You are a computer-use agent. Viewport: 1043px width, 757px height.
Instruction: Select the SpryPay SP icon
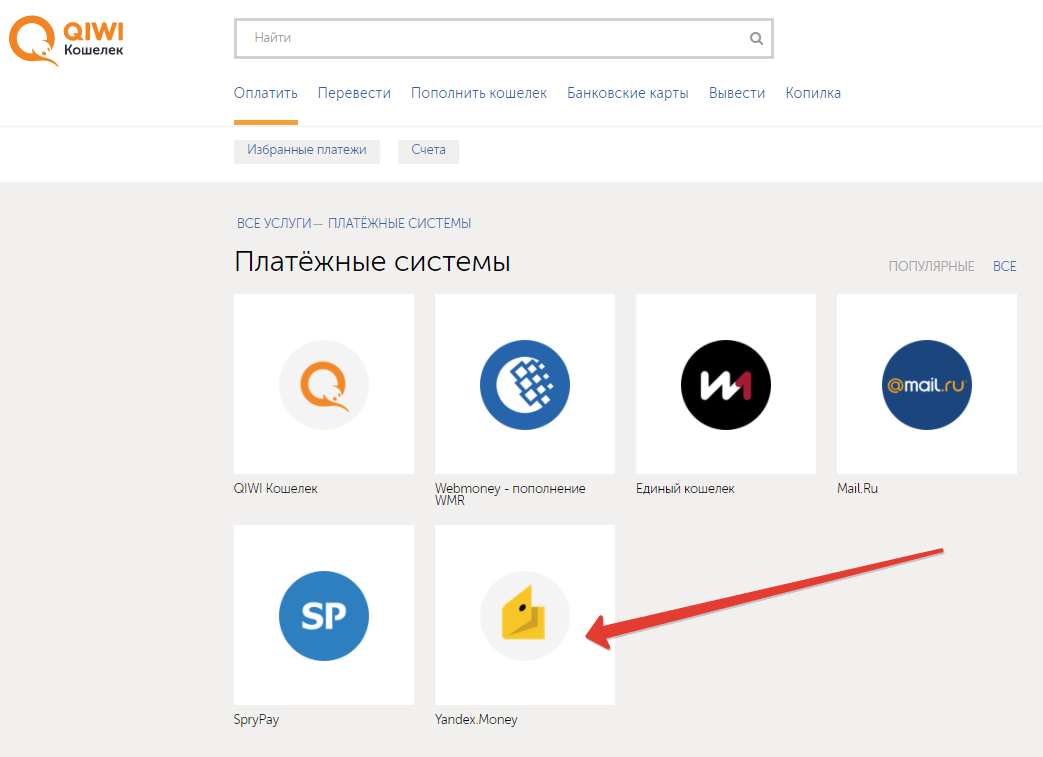(x=324, y=615)
